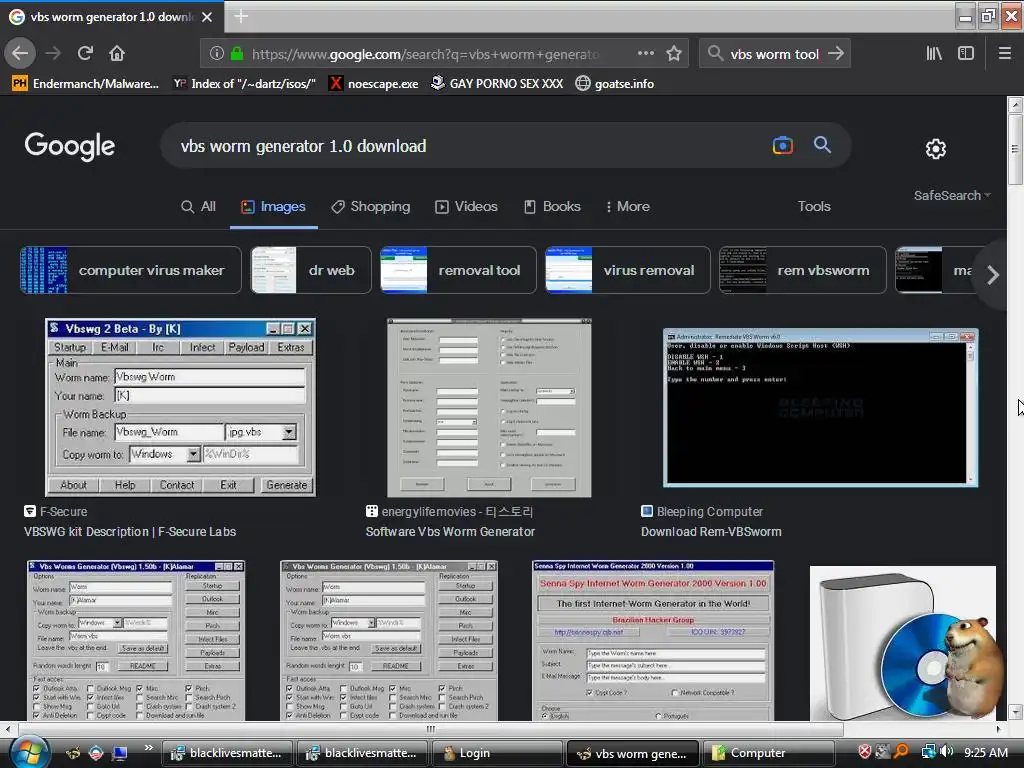
Task: Reload the current page
Action: [85, 54]
